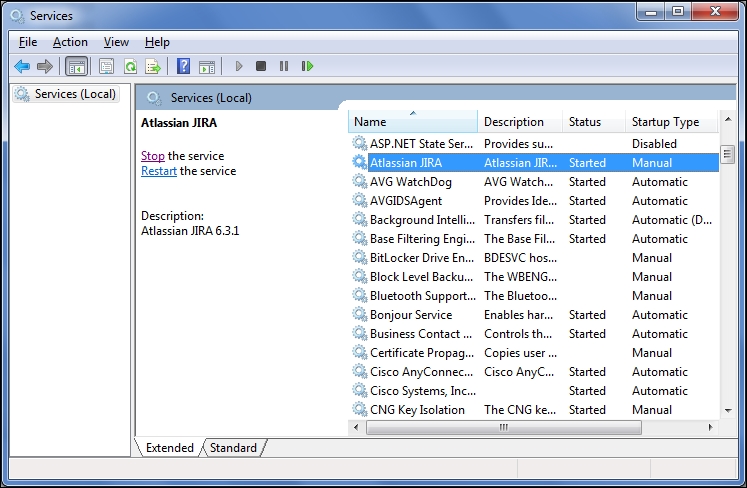Sort by the Status column header

[x=594, y=122]
